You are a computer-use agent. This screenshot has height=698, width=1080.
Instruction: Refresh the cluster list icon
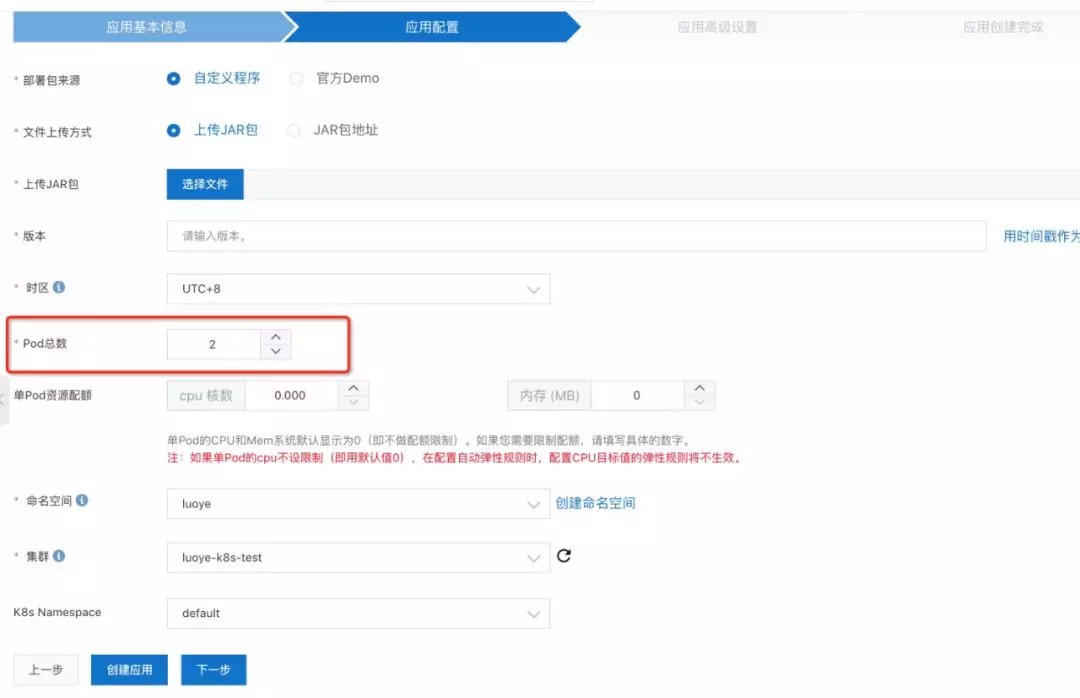pos(563,555)
